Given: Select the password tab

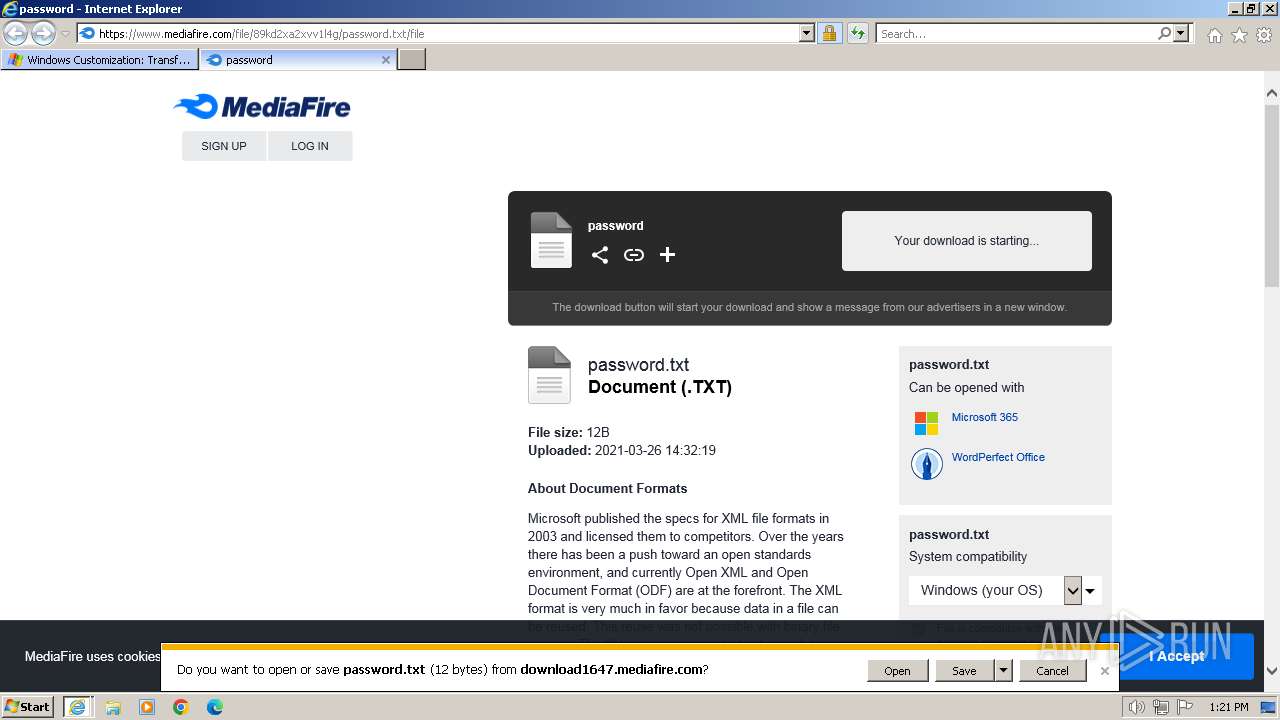Looking at the screenshot, I should (297, 60).
